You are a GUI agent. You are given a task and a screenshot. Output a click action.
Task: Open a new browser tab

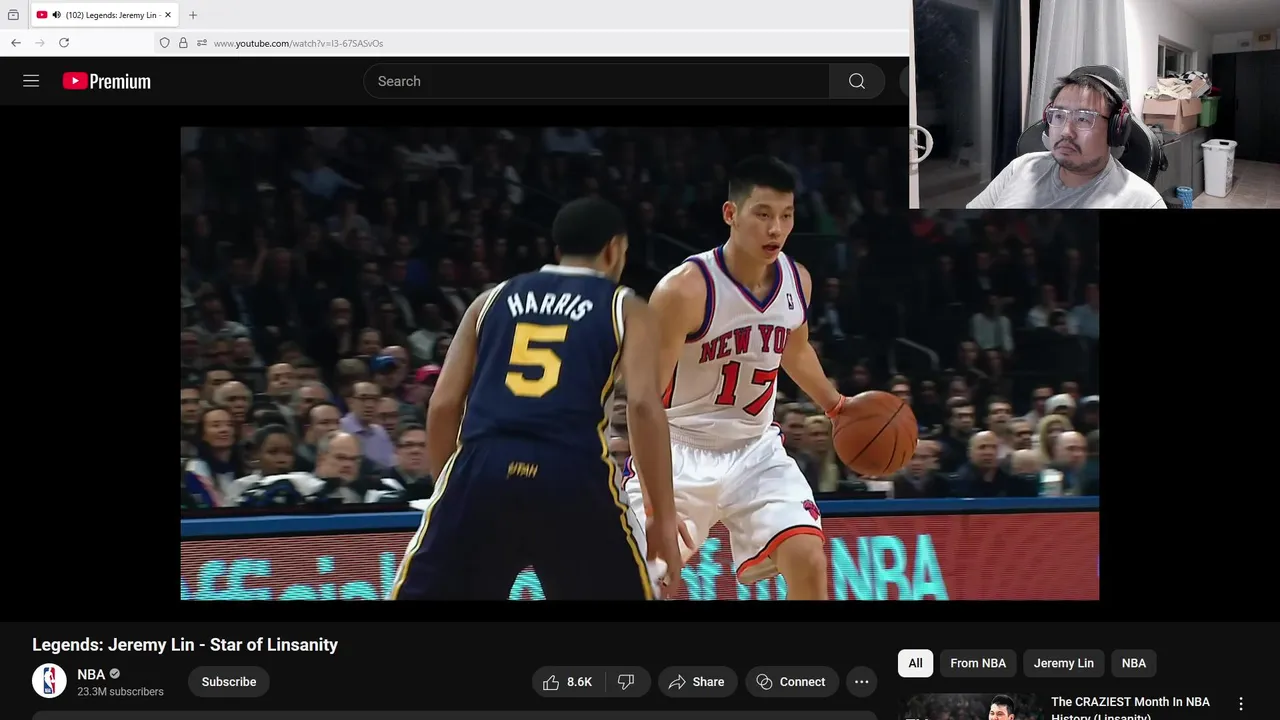[193, 15]
